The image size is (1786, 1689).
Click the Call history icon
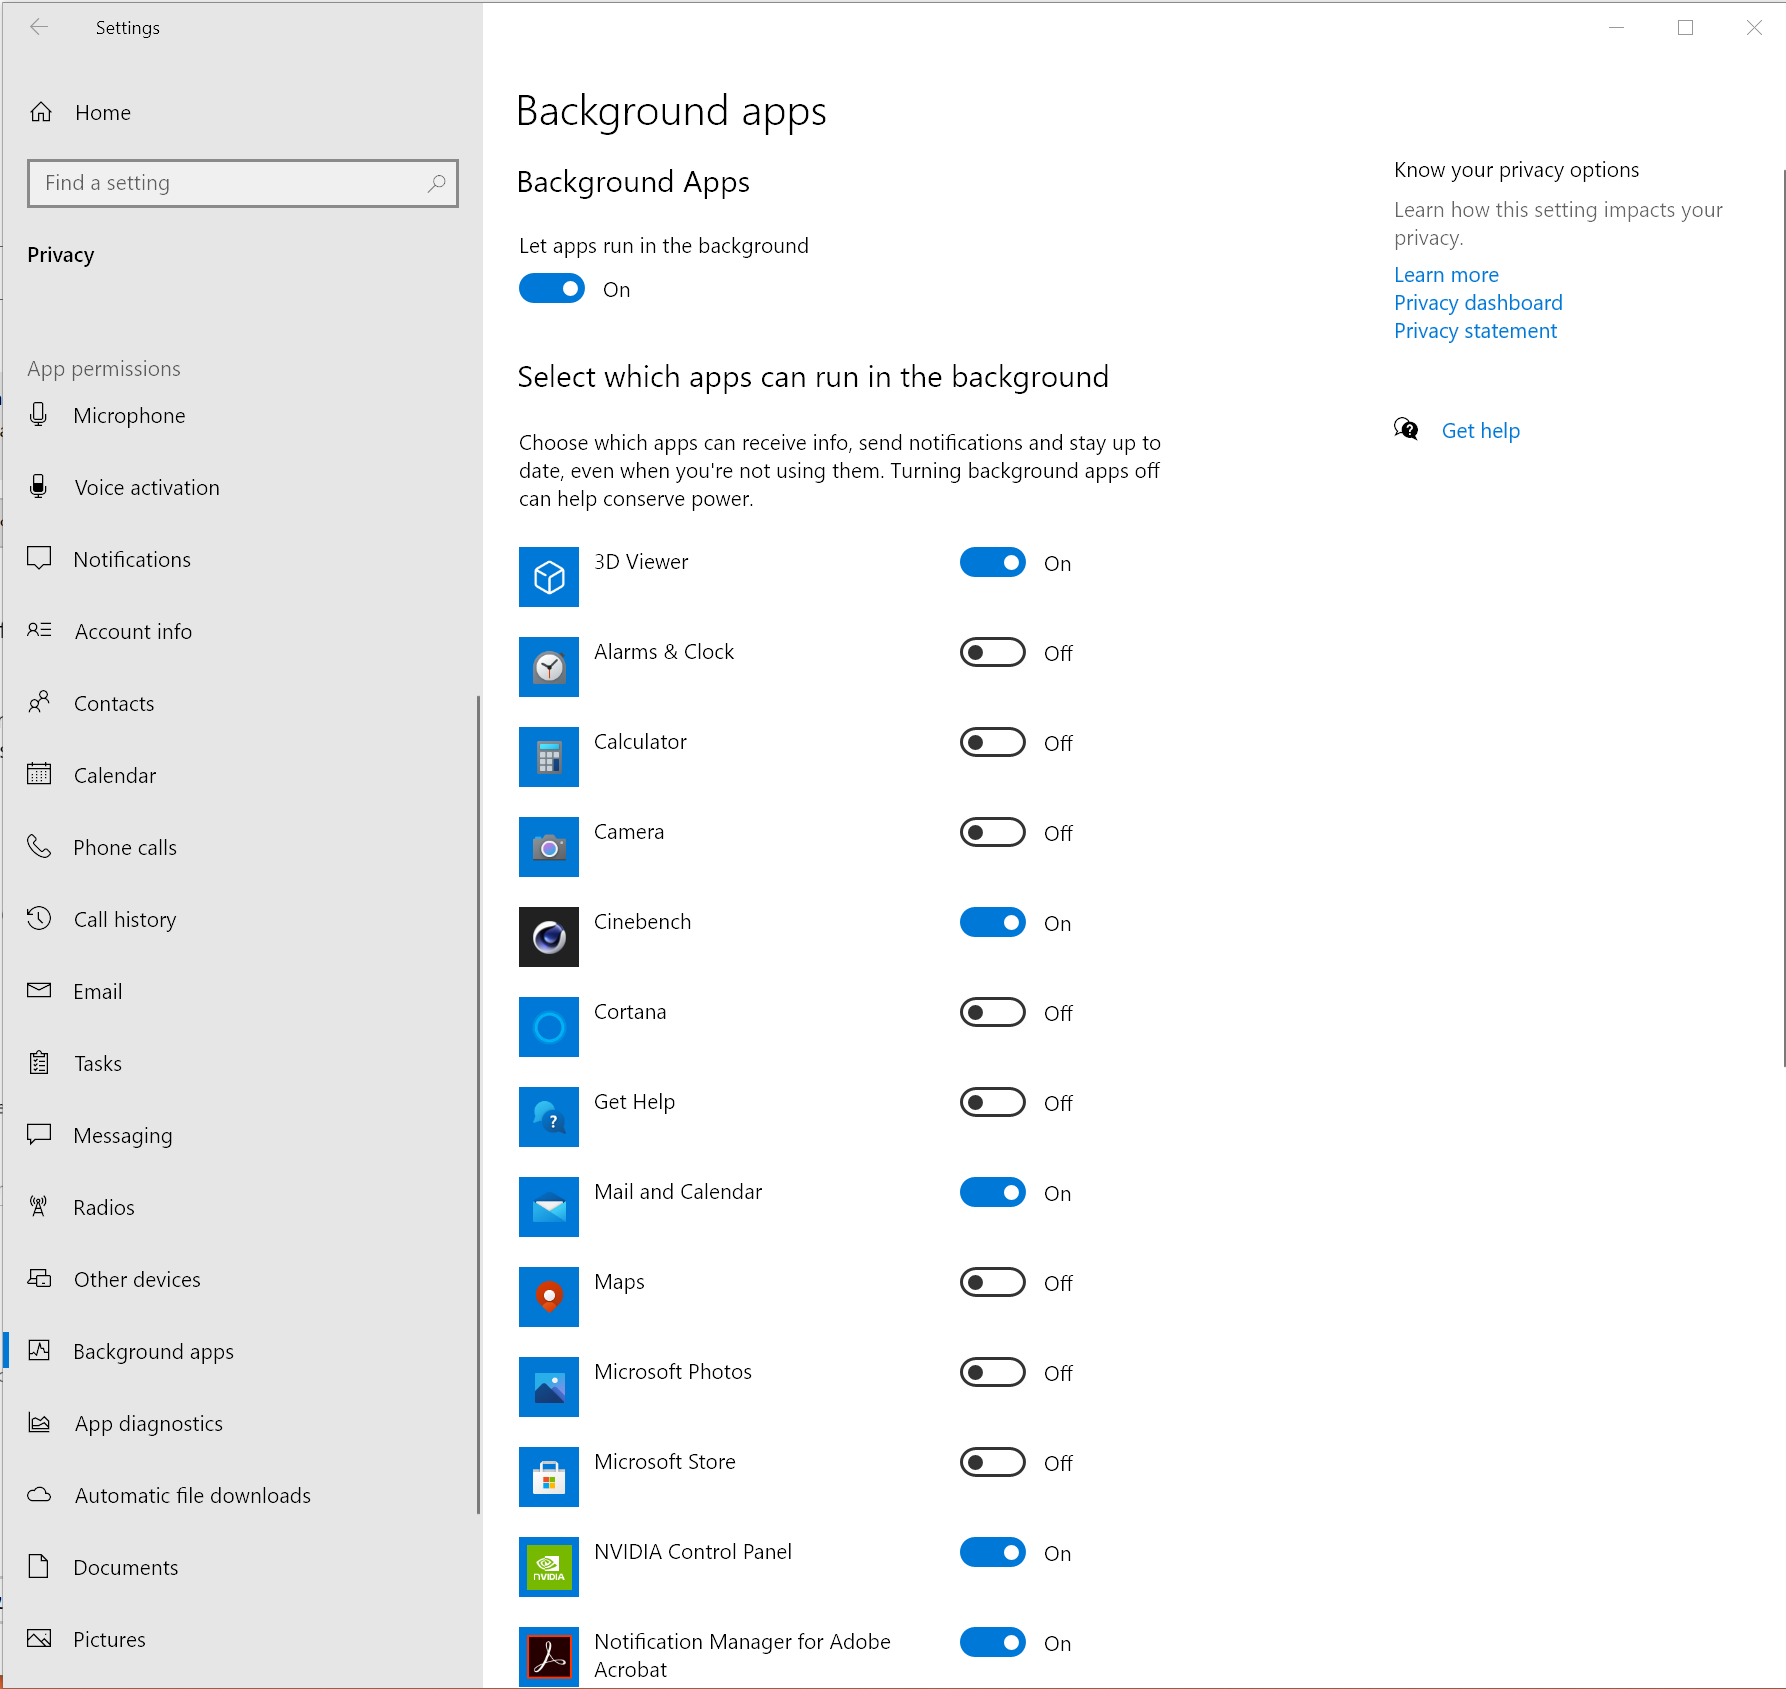coord(39,918)
